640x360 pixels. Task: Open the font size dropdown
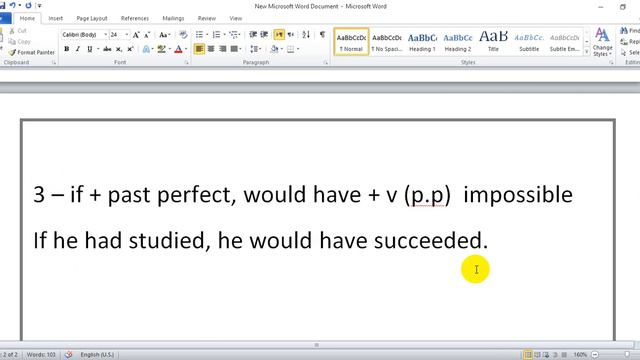point(127,35)
